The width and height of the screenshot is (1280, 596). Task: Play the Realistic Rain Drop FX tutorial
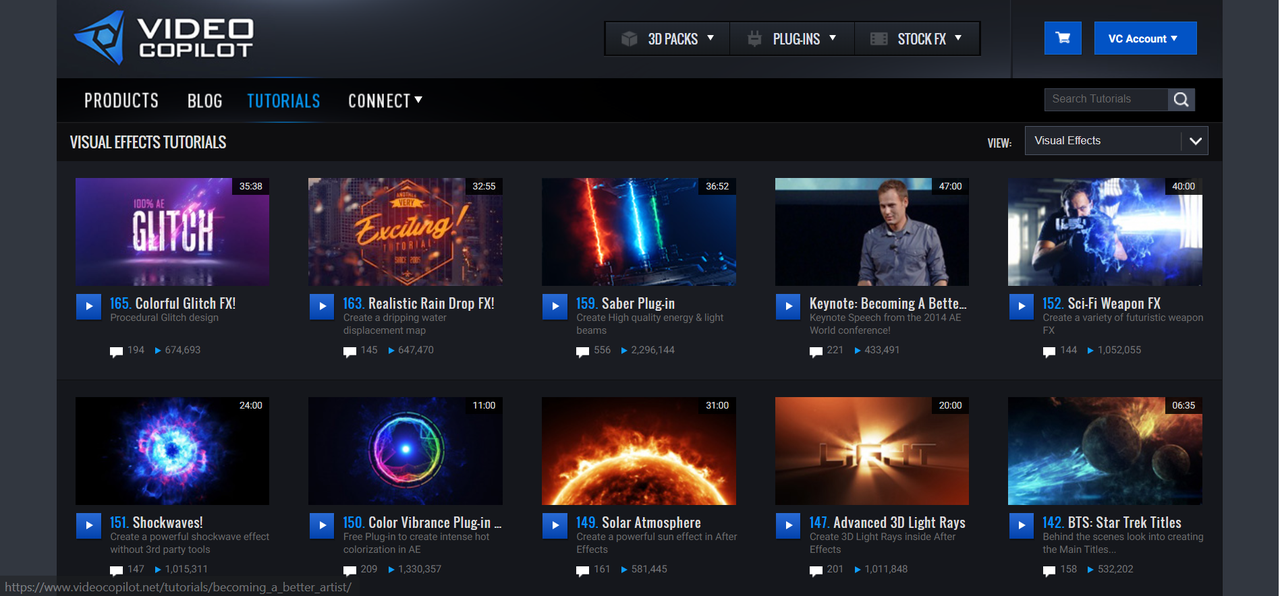(x=322, y=306)
